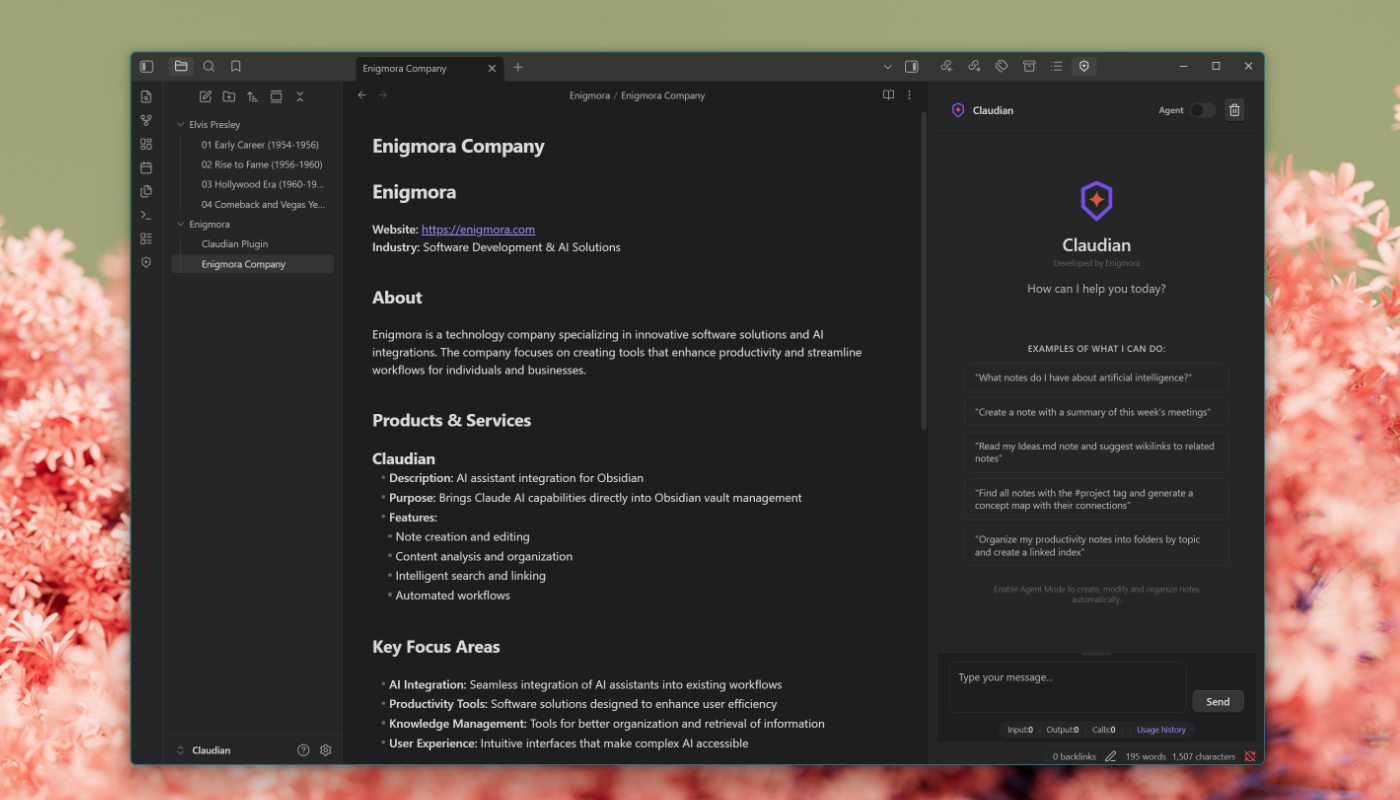
Task: Click the auto-reveal current file icon
Action: tap(276, 96)
